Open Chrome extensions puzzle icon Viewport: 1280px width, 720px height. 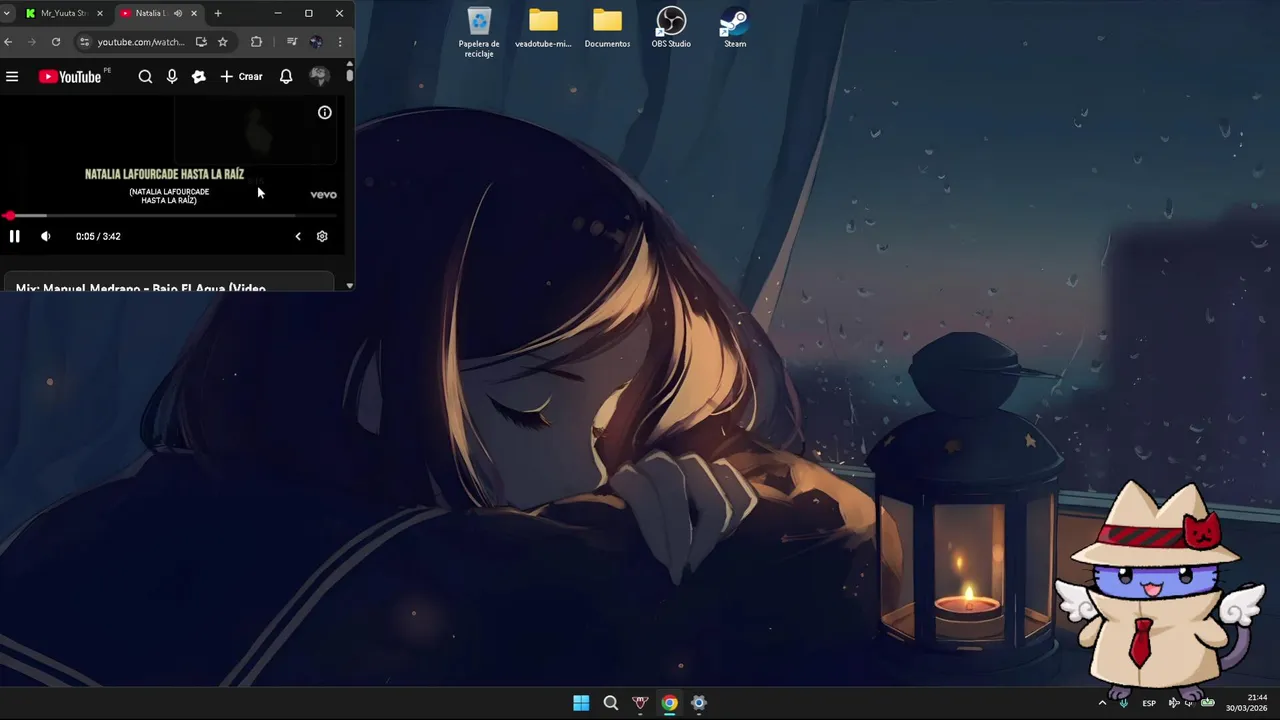pos(256,42)
